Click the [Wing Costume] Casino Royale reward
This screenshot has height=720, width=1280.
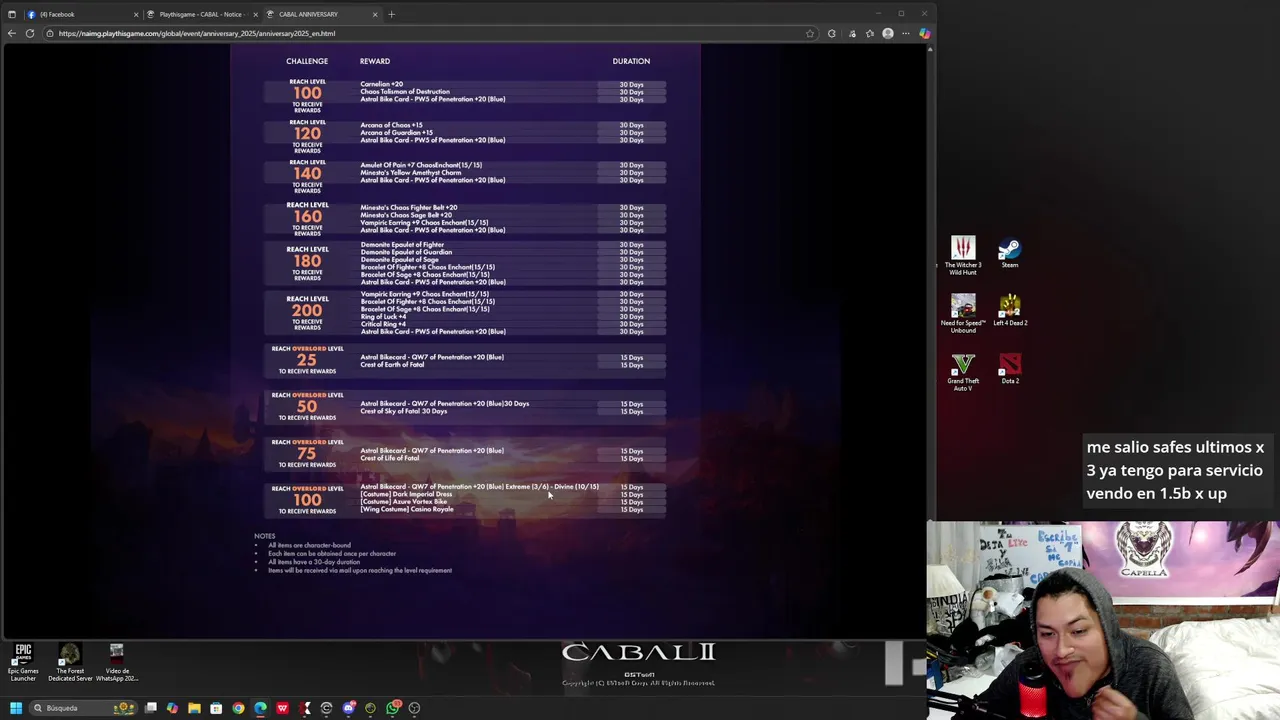pos(407,509)
